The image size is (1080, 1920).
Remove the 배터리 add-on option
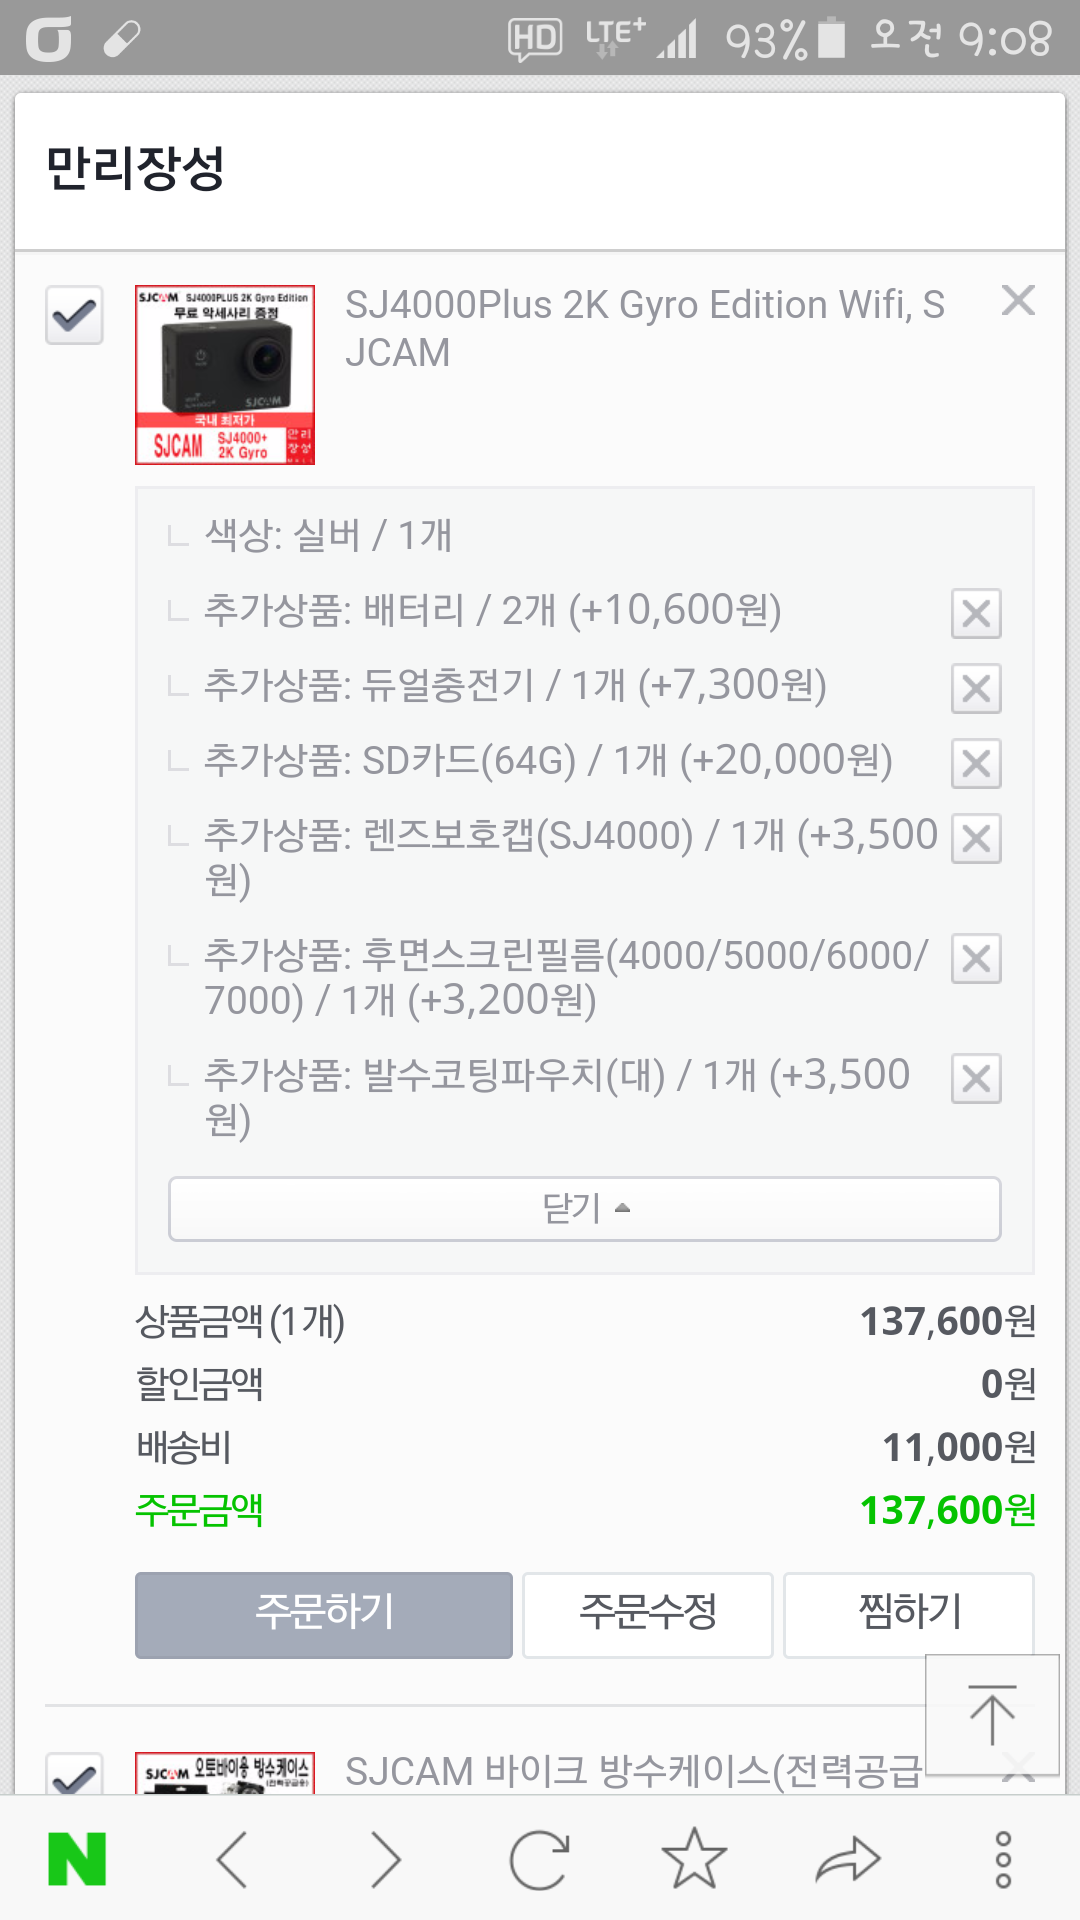pyautogui.click(x=976, y=613)
